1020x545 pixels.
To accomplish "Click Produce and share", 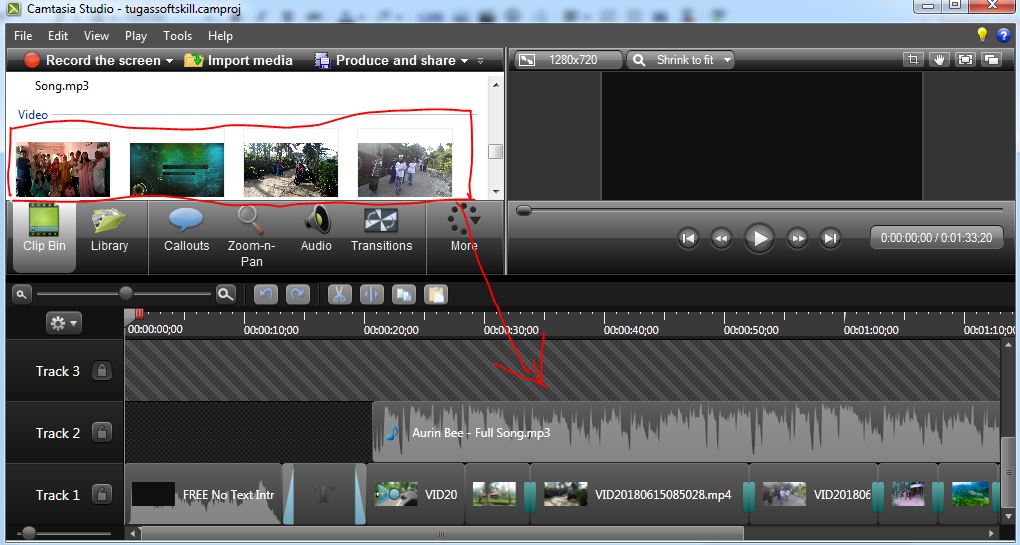I will point(384,60).
